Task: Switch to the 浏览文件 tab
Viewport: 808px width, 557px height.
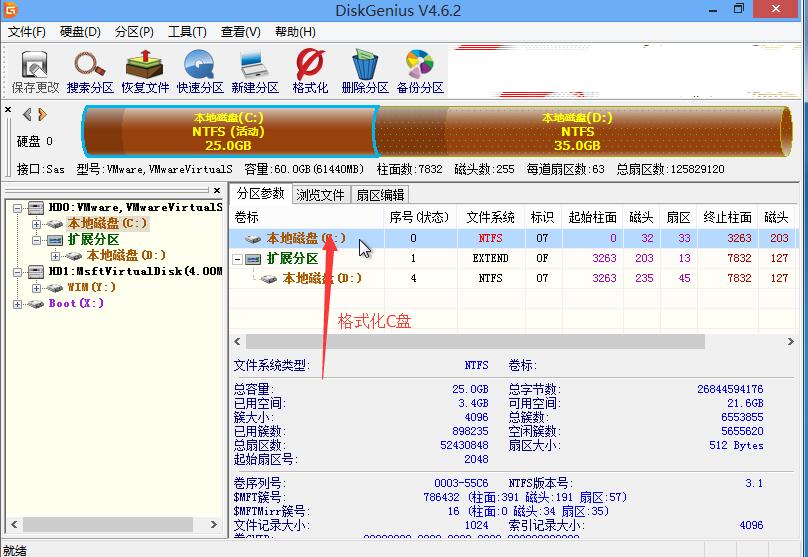Action: coord(320,195)
